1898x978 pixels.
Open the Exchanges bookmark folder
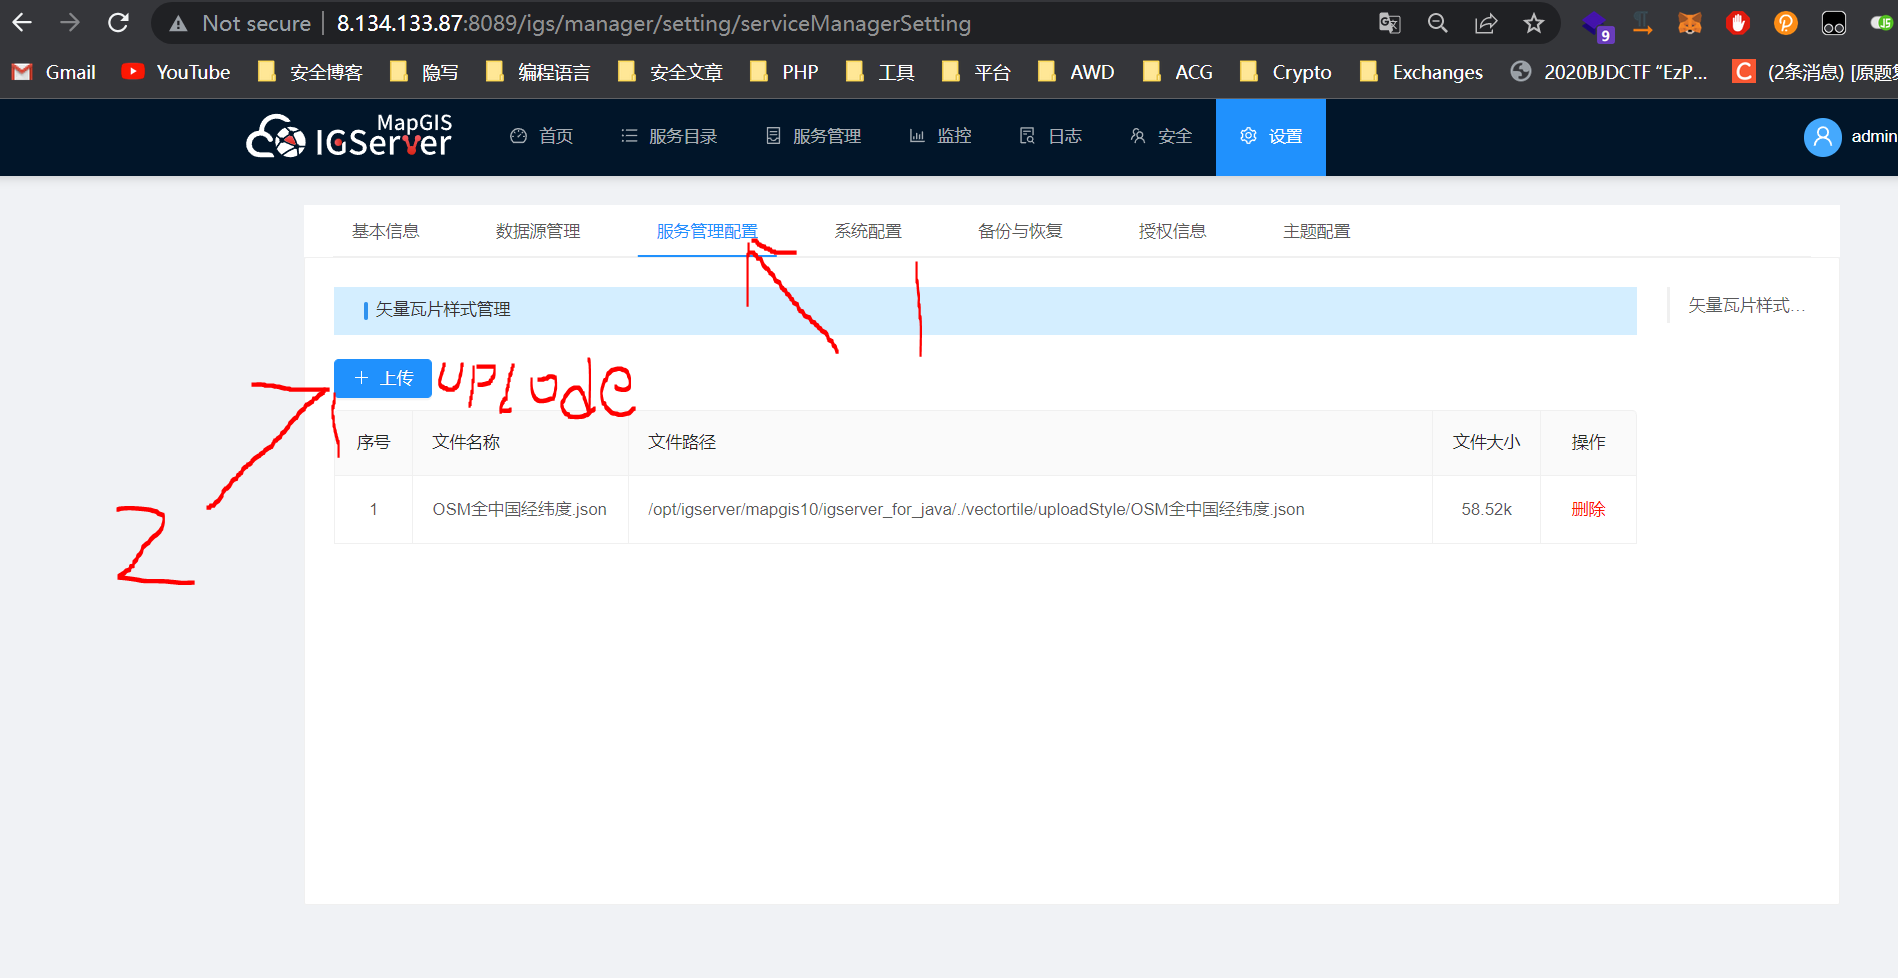click(x=1421, y=72)
